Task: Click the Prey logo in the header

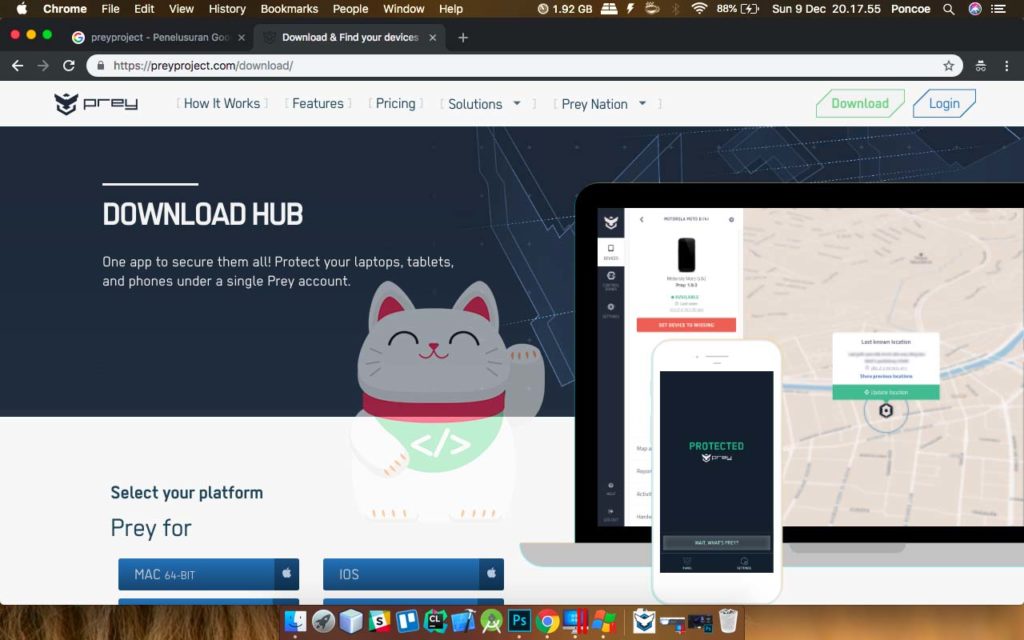Action: (96, 104)
